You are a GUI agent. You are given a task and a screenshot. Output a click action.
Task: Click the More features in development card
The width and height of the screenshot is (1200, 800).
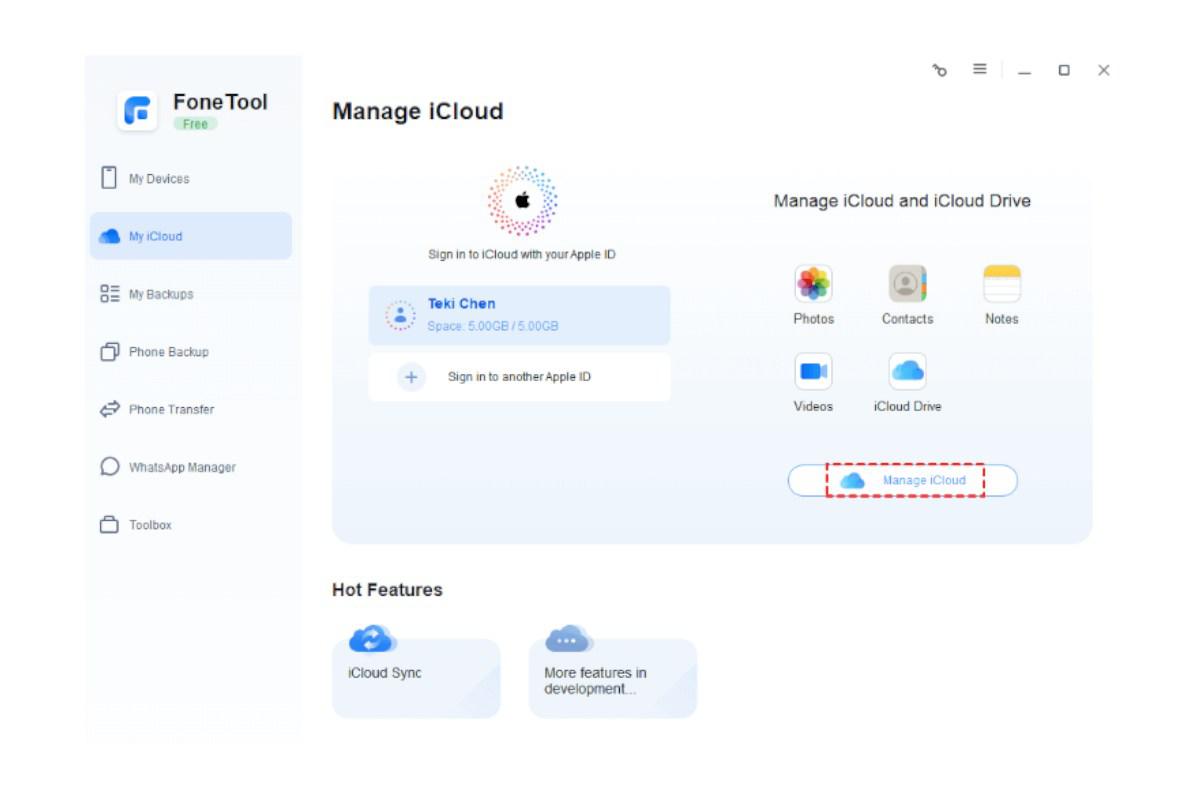coord(612,678)
